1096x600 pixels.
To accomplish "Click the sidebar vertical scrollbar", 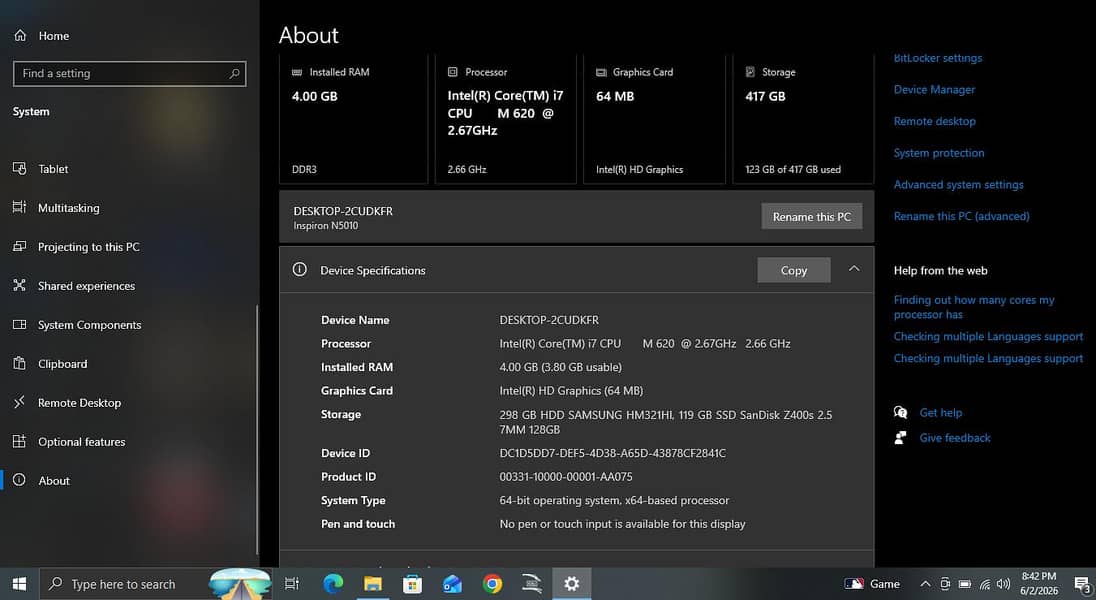I will pos(257,430).
